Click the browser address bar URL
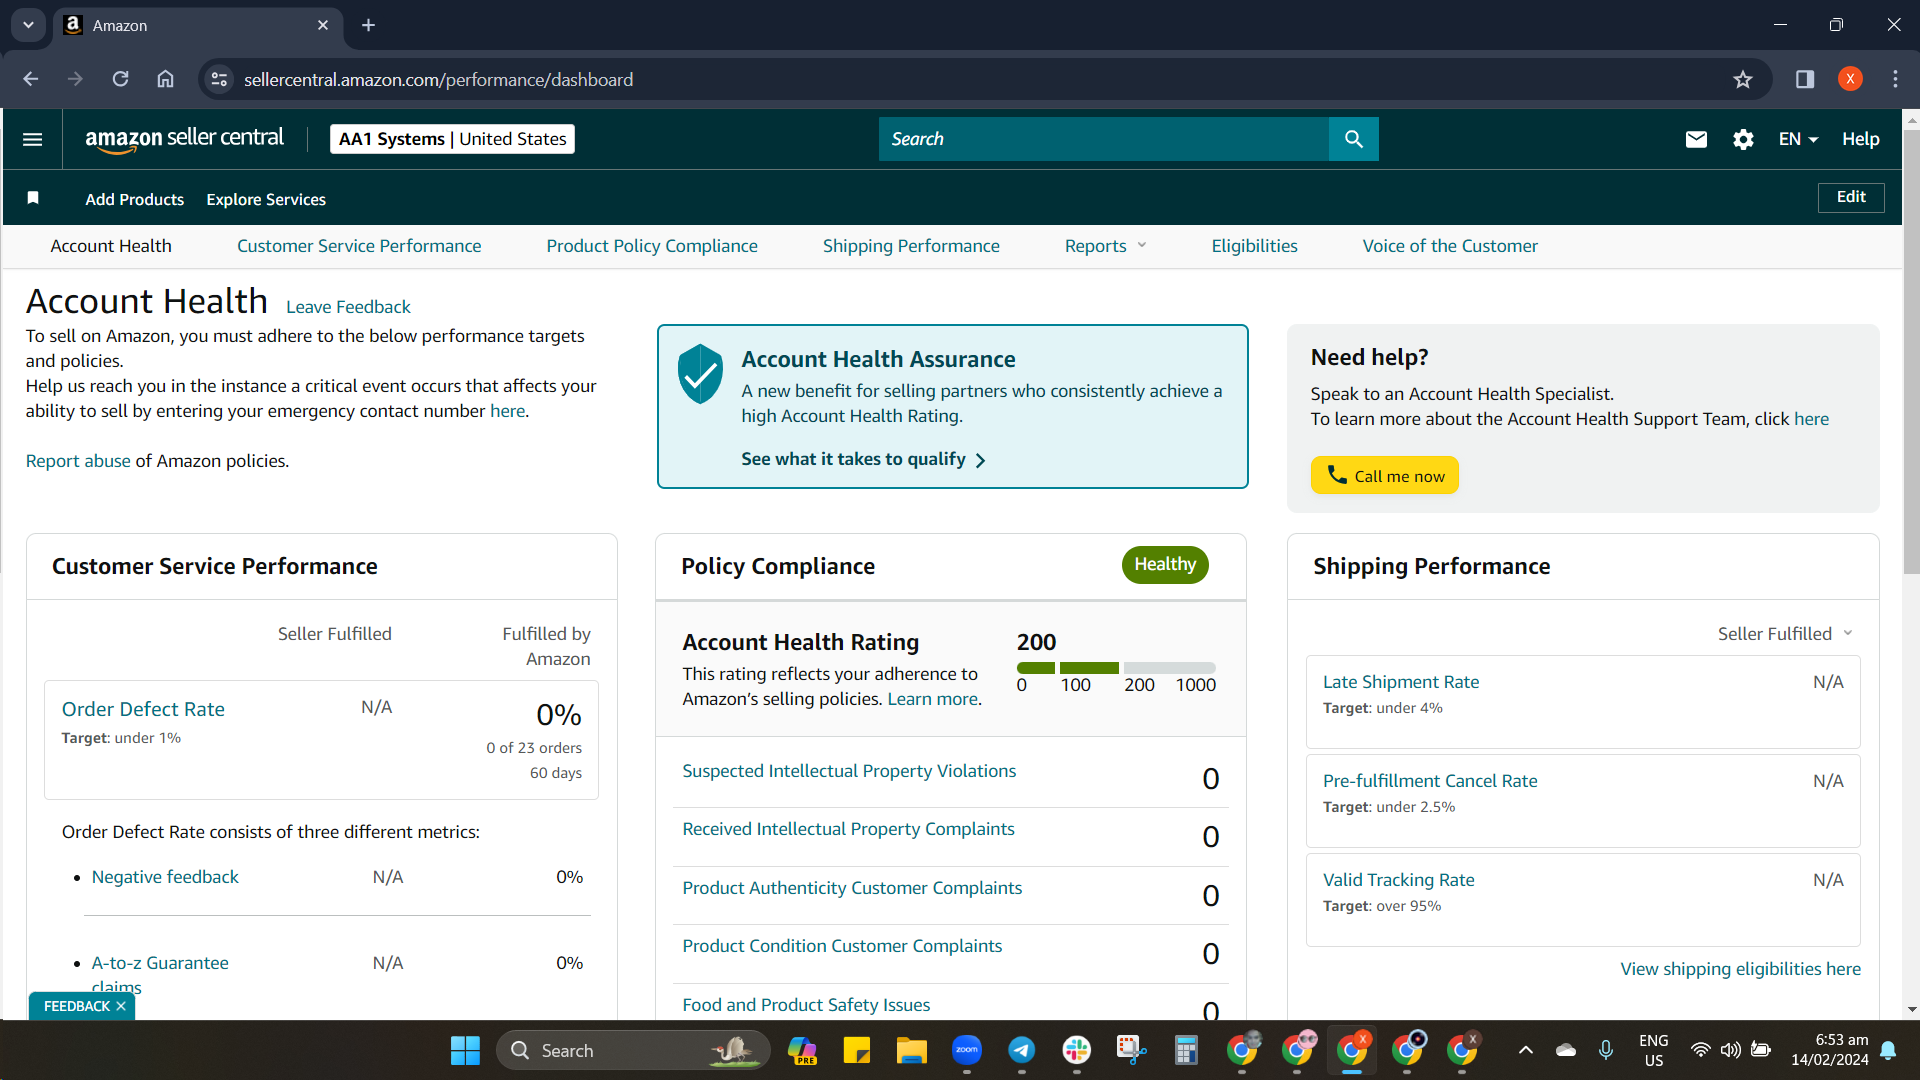Image resolution: width=1920 pixels, height=1080 pixels. coord(438,79)
